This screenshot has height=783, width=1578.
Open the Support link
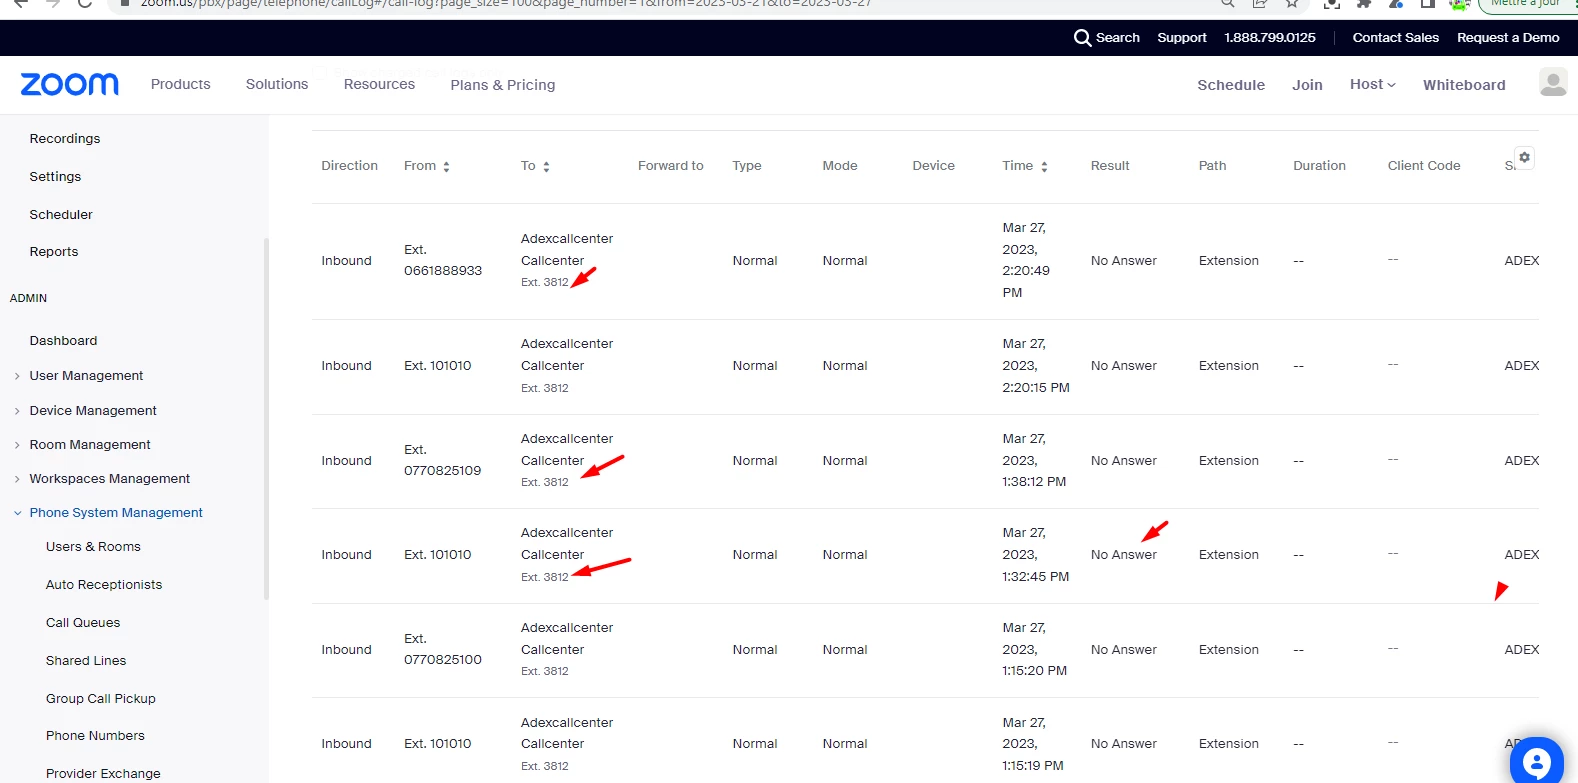(x=1182, y=38)
